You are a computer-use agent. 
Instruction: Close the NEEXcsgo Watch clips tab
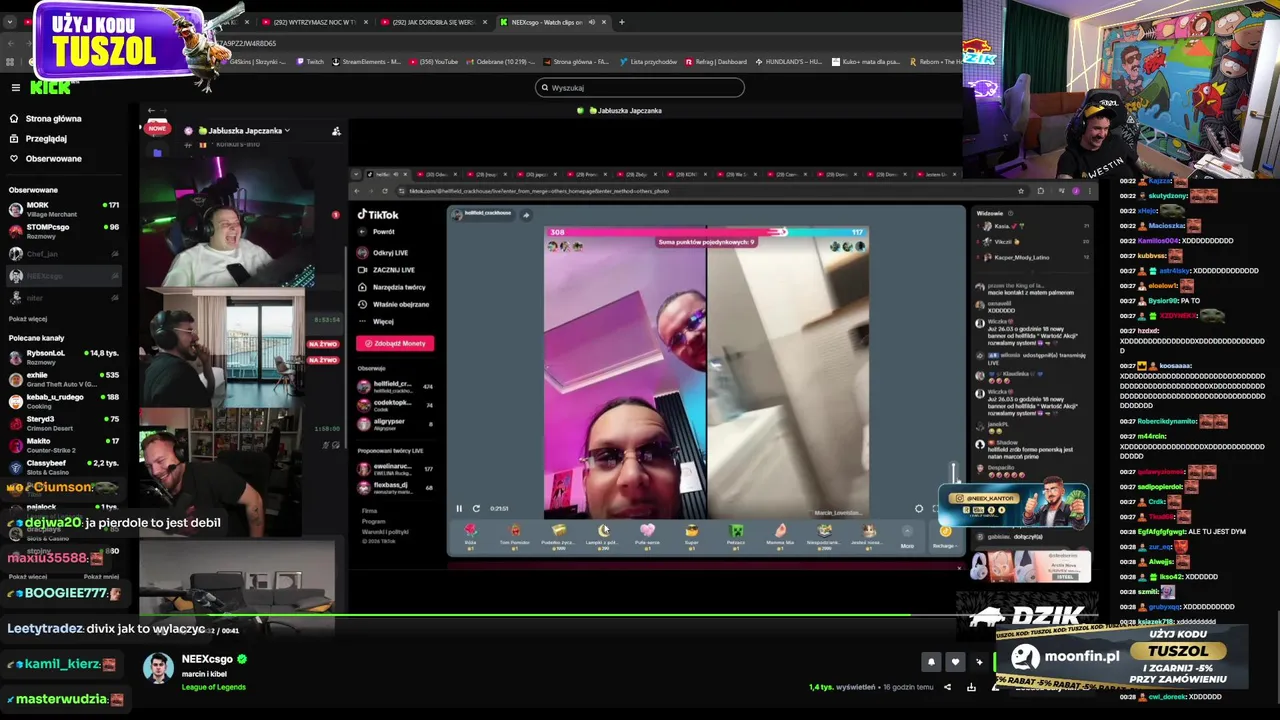(x=605, y=22)
